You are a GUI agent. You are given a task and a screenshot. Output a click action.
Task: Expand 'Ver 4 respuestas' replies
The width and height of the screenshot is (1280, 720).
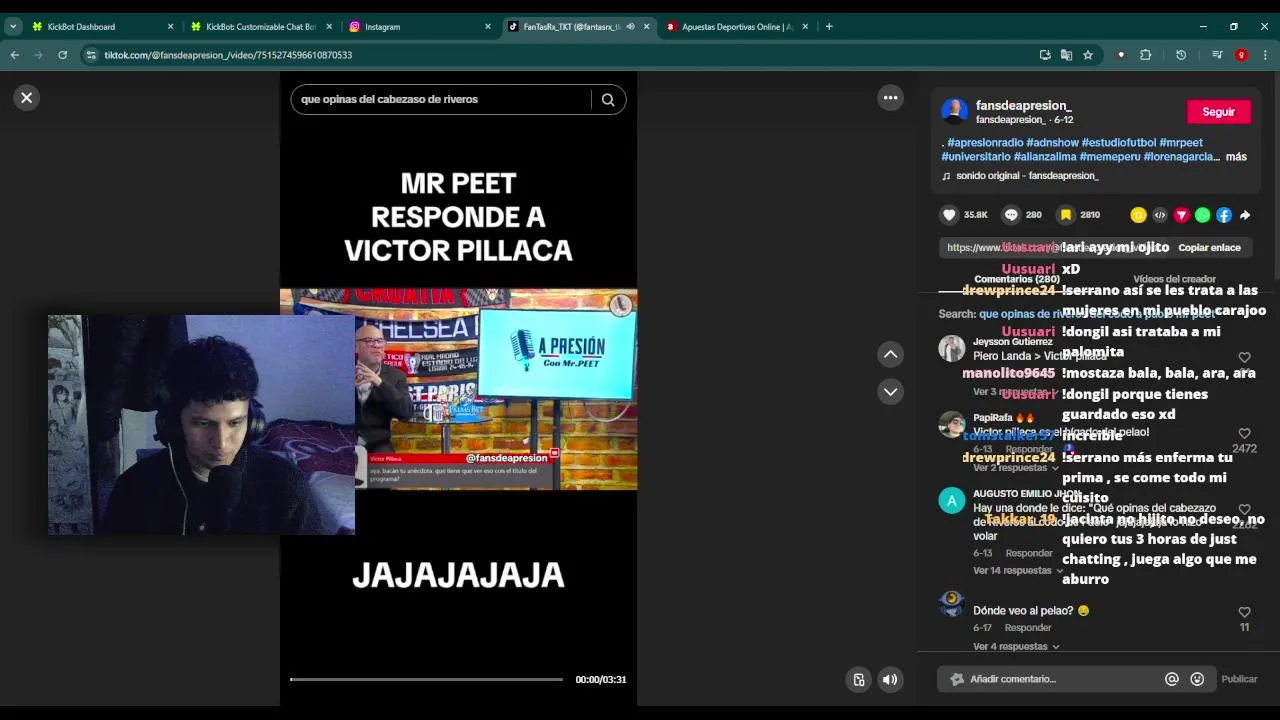1015,646
